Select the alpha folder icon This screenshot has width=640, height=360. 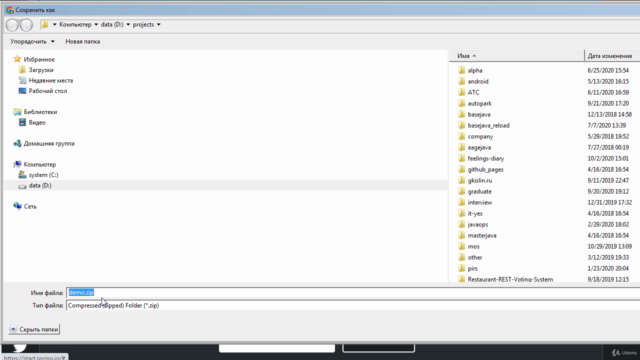point(462,70)
